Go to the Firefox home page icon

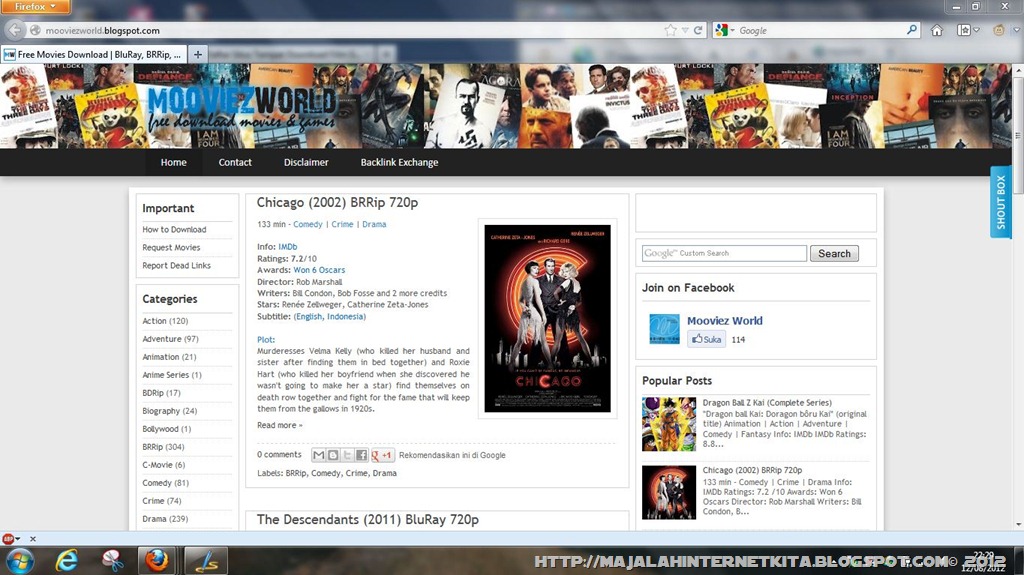936,30
